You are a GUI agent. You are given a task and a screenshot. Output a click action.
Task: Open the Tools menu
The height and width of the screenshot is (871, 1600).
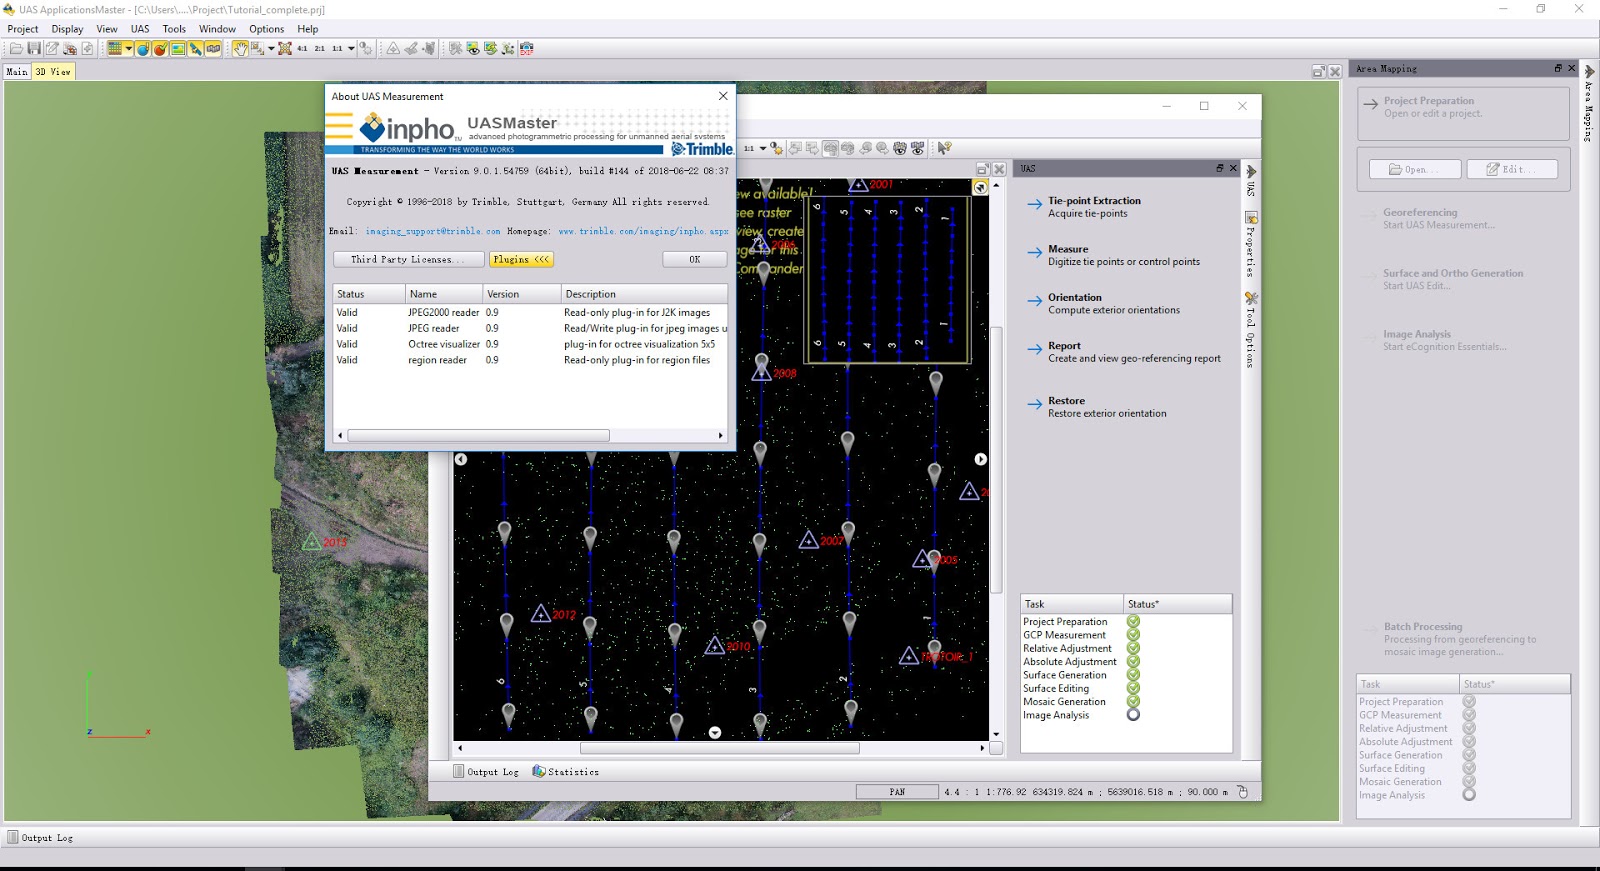pos(174,29)
